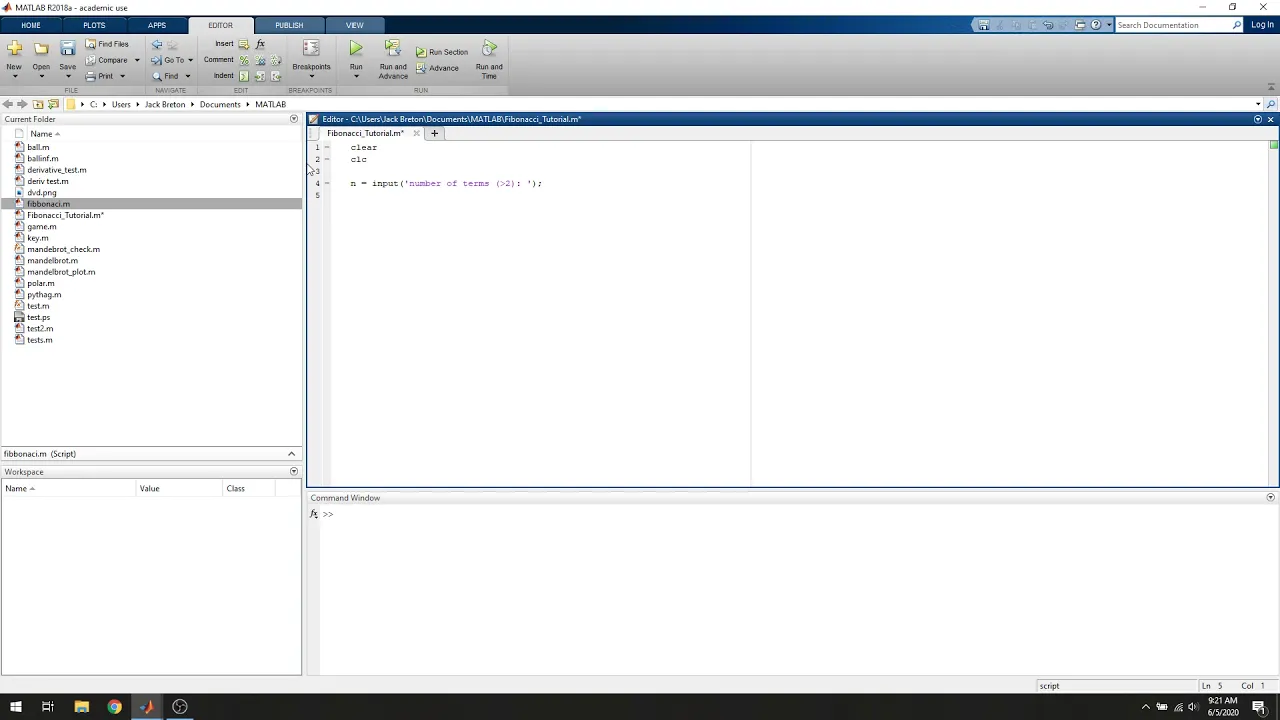Click the switch windows icon in quick-access bar

pos(1080,25)
